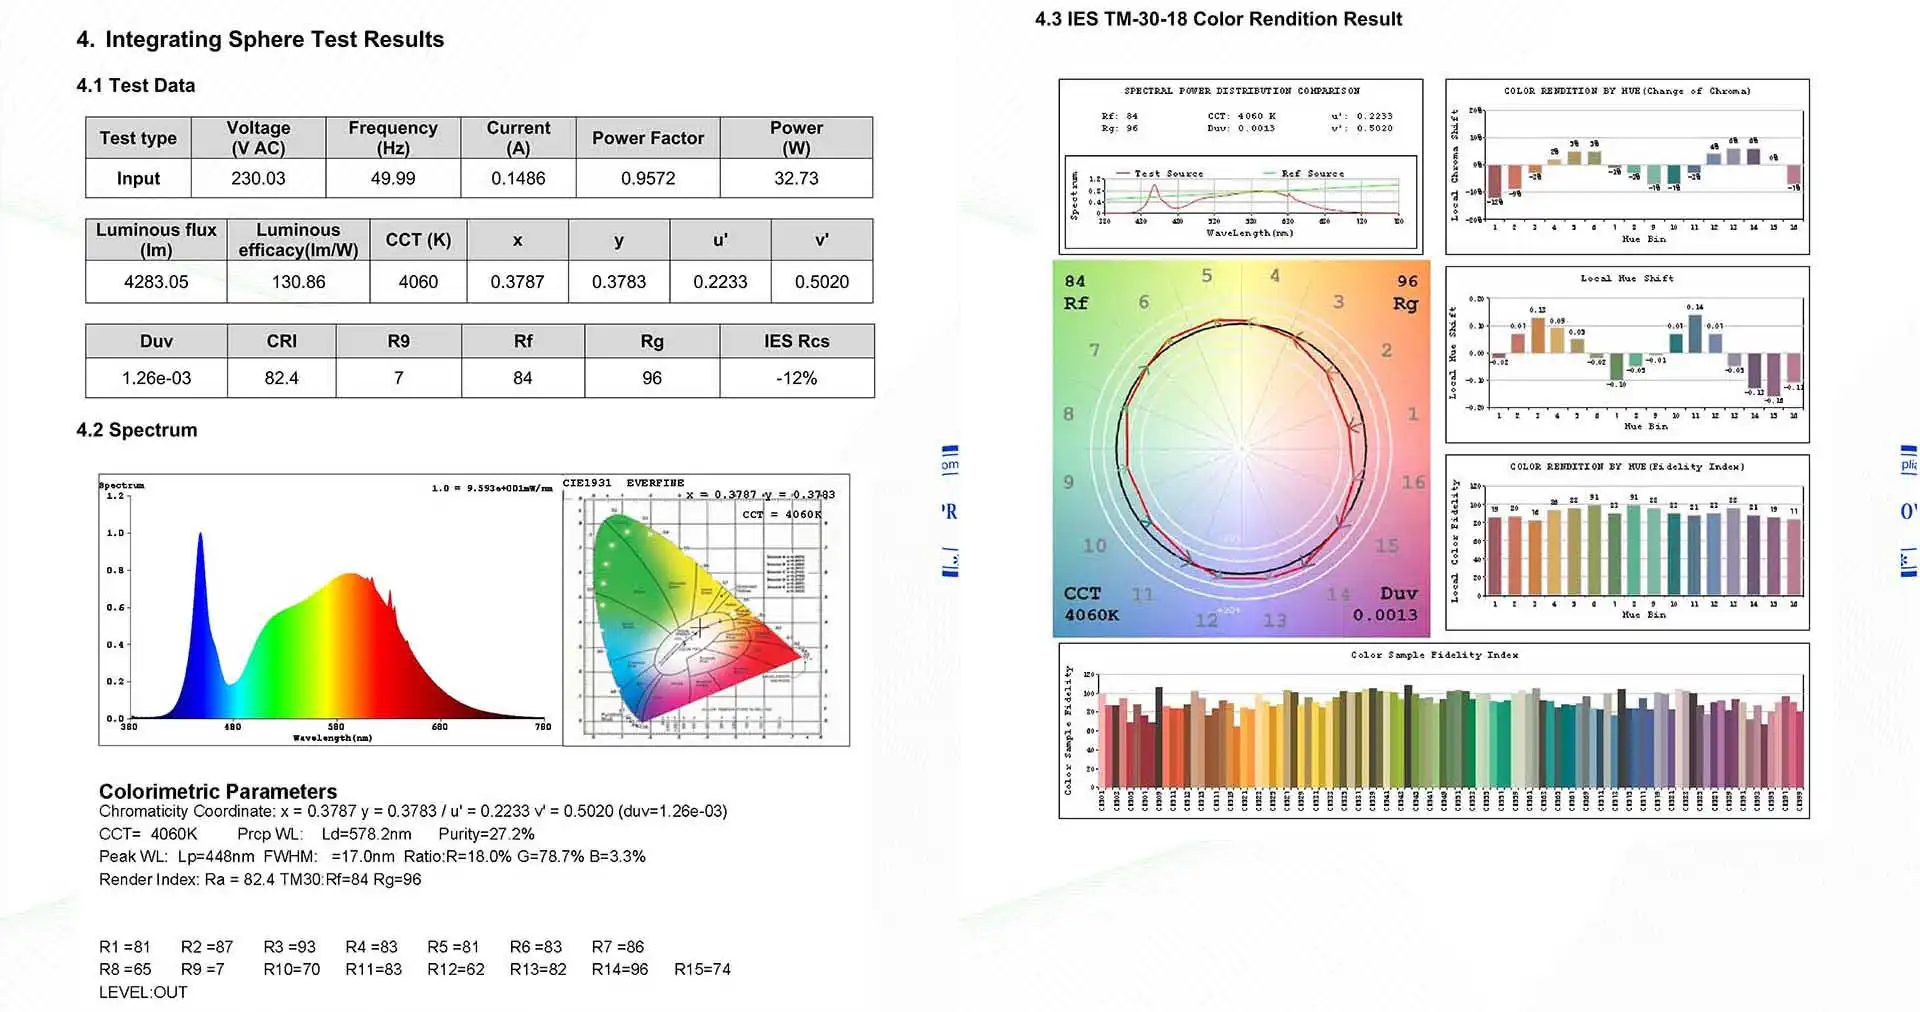Click the "R14=96" value

(x=620, y=970)
